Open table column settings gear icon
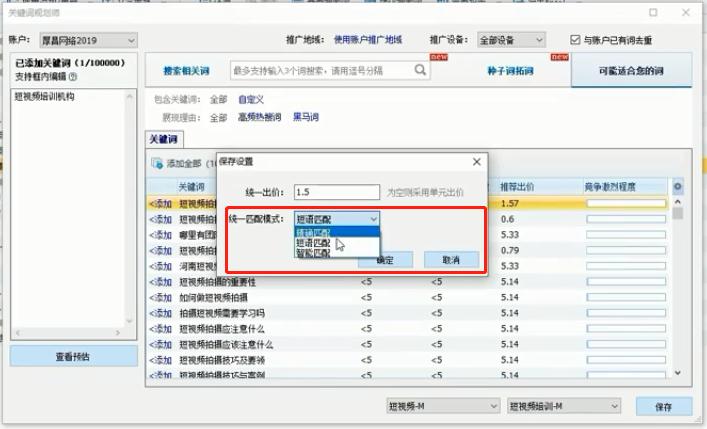This screenshot has width=707, height=429. [x=677, y=186]
